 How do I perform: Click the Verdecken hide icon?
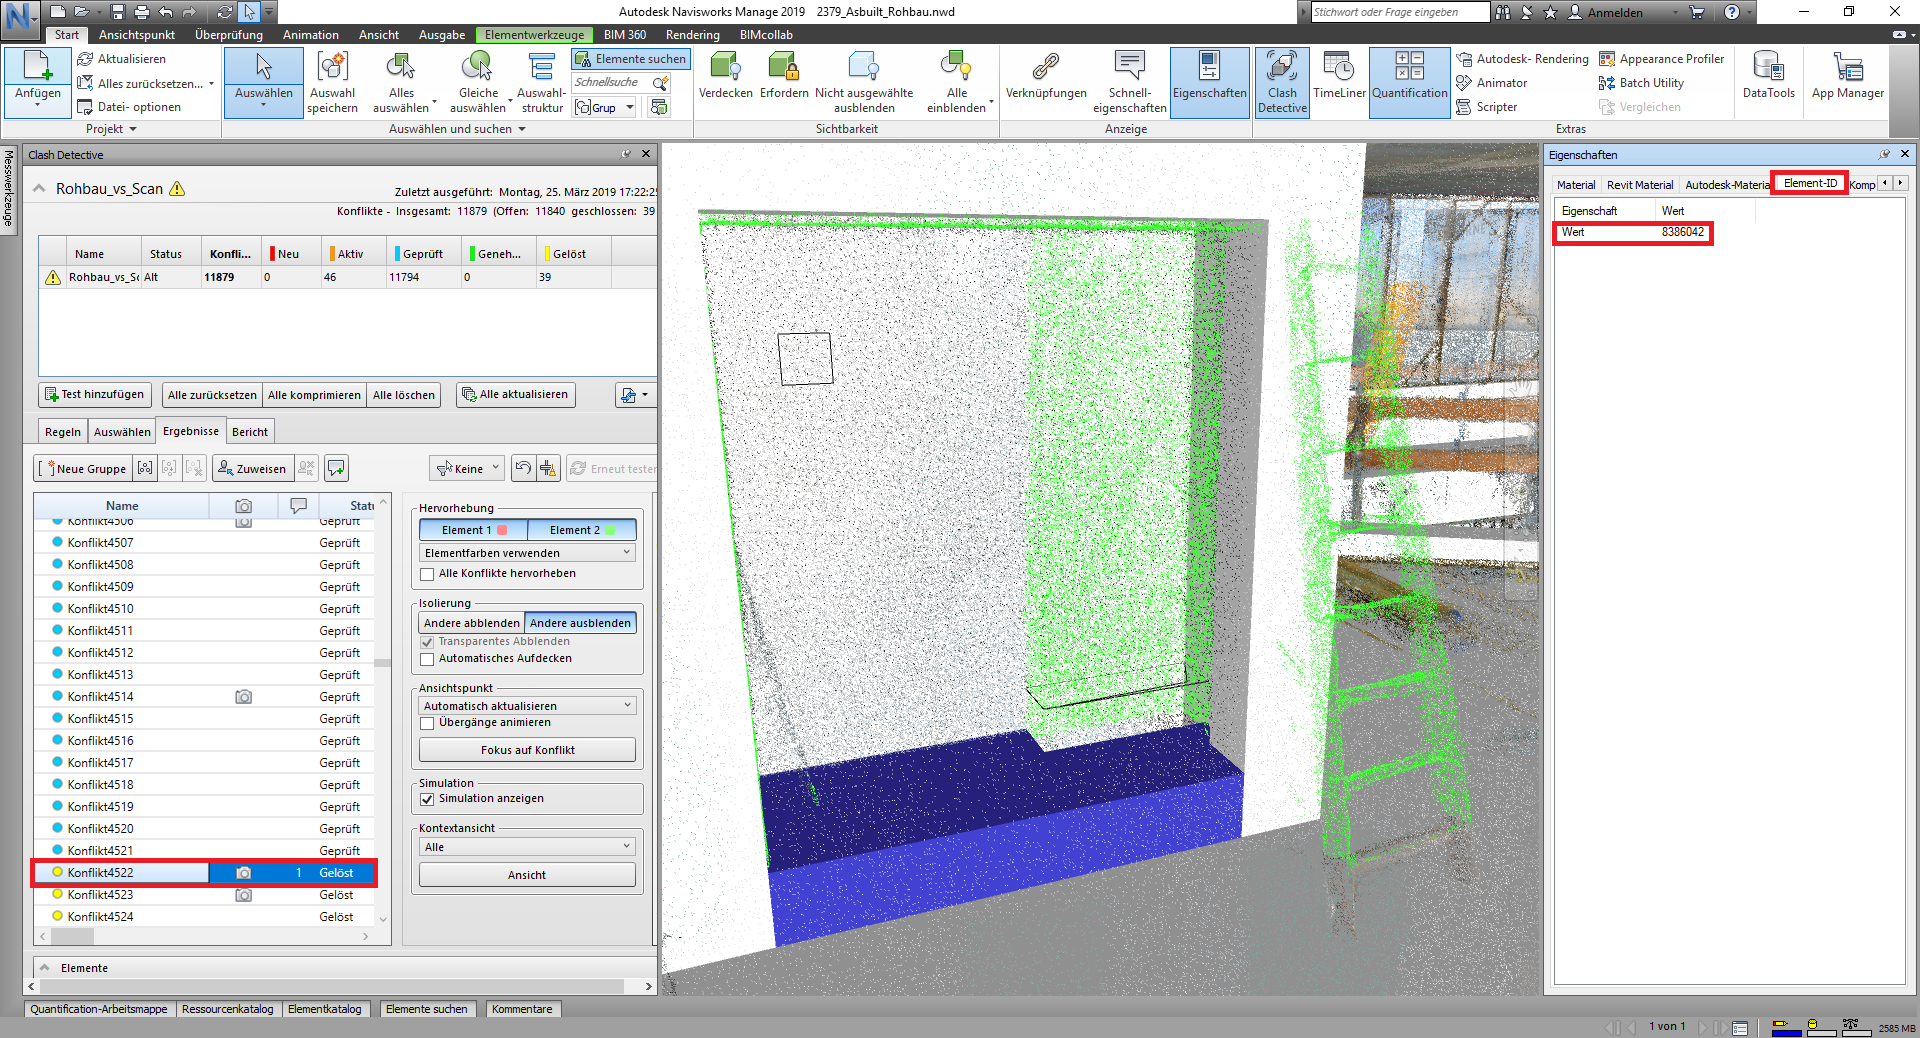[725, 78]
